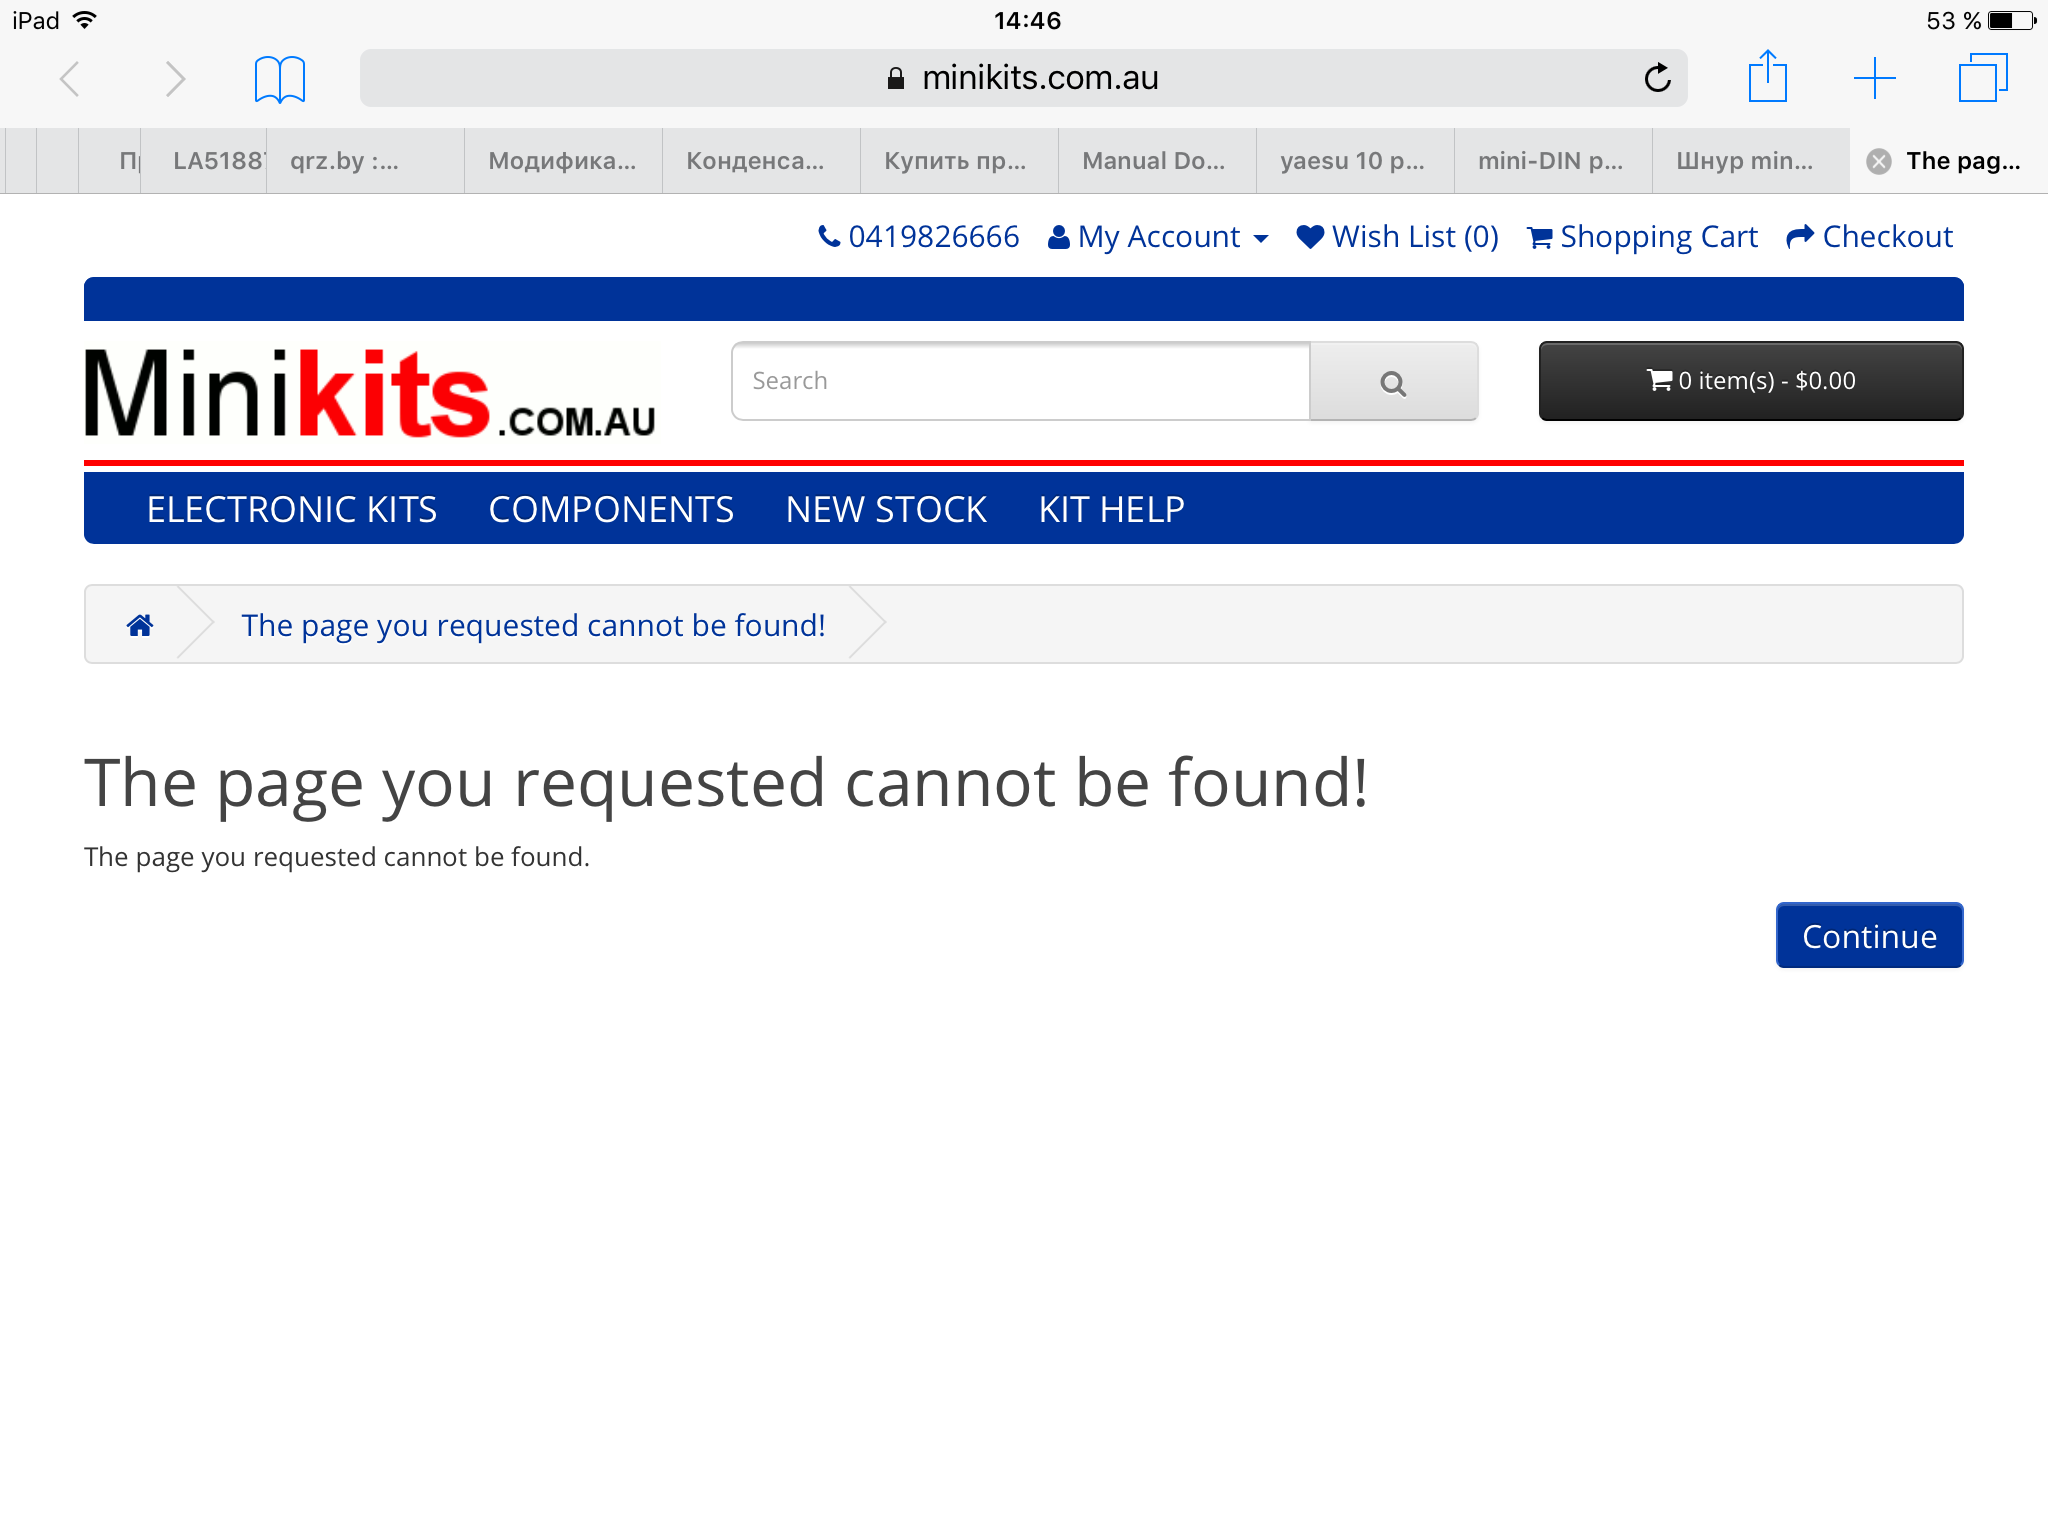Close the current 'The pag...' tab
2048x1536 pixels.
click(1879, 161)
